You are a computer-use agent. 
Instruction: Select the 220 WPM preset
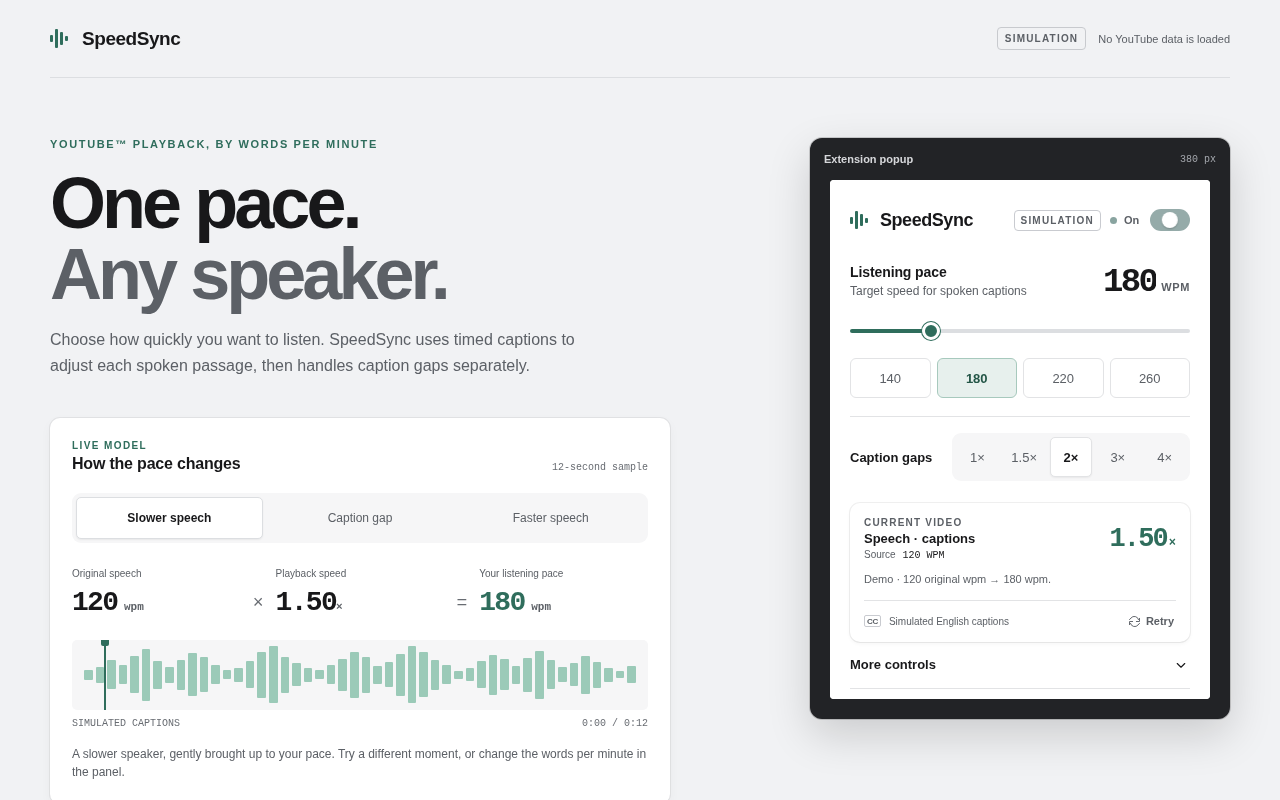coord(1063,378)
